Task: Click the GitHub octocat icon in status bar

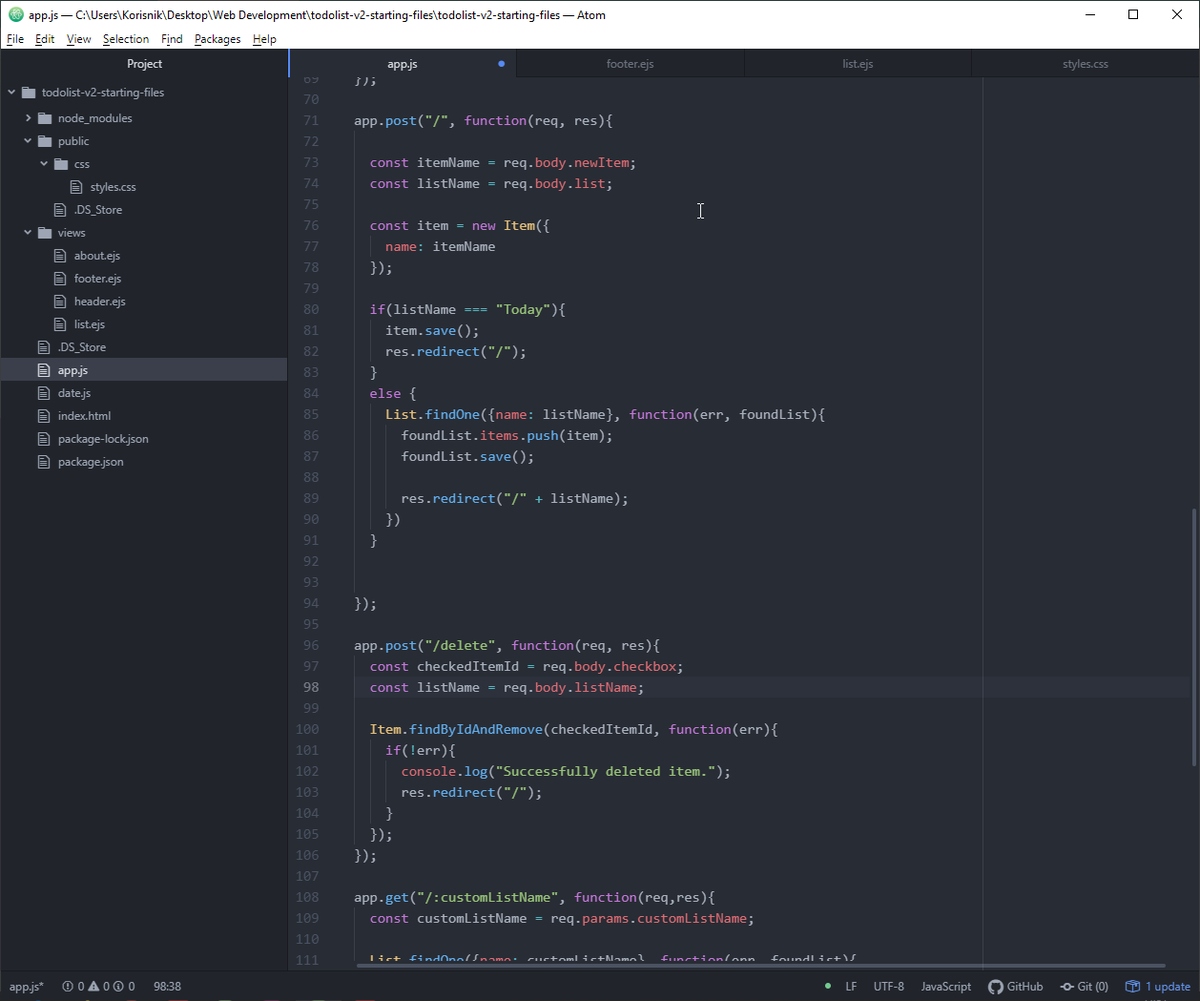Action: [x=996, y=986]
